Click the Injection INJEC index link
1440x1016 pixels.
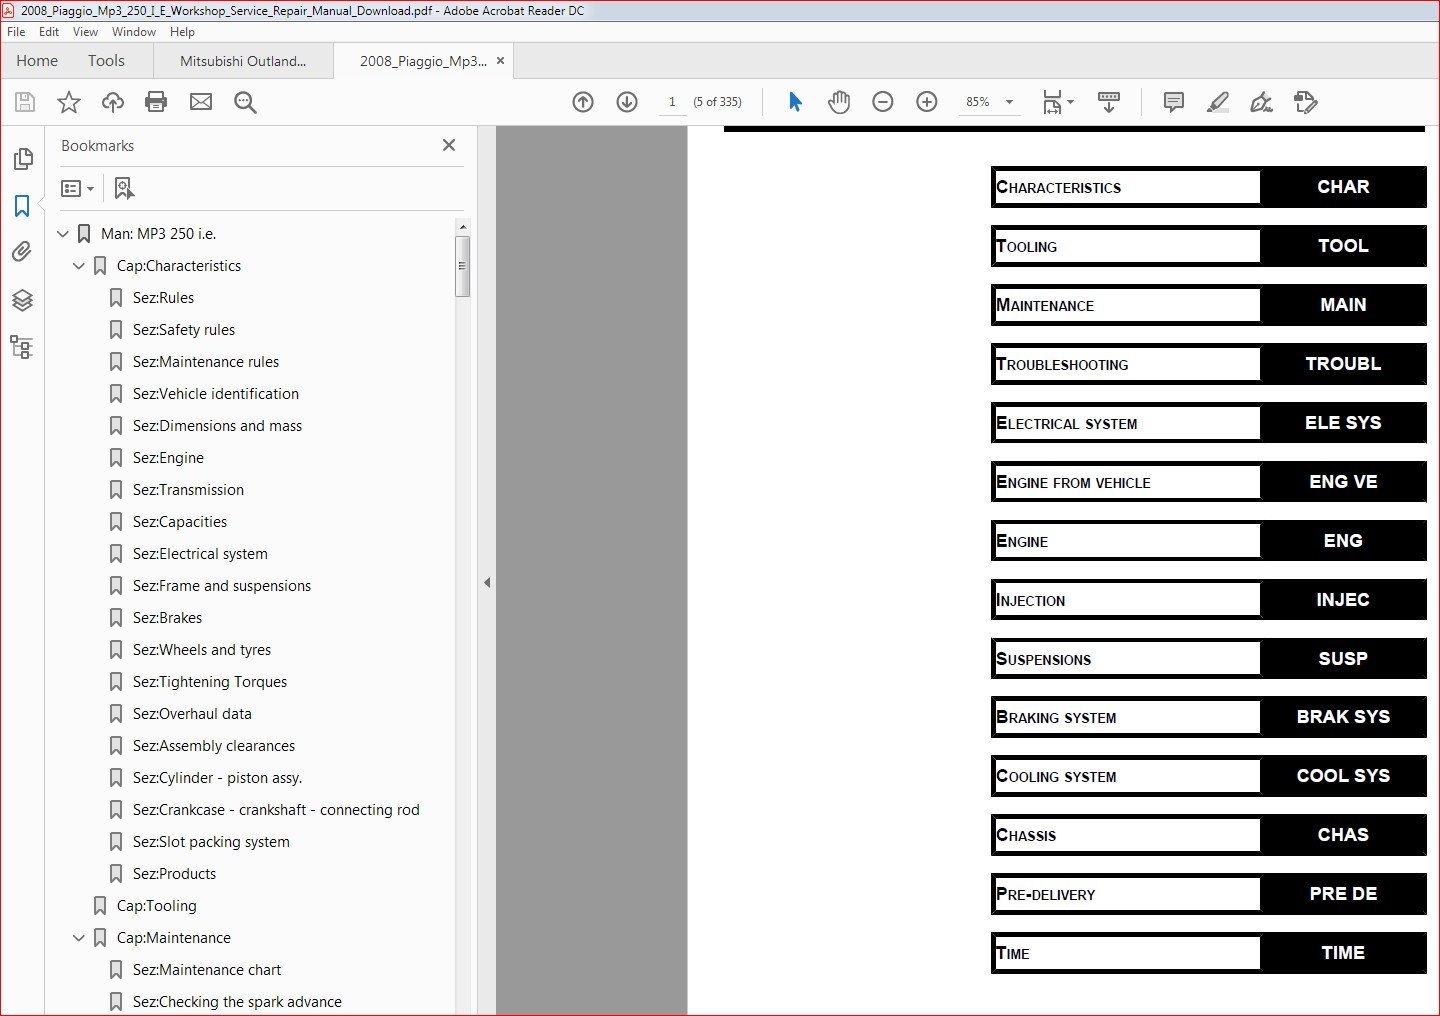(1208, 600)
